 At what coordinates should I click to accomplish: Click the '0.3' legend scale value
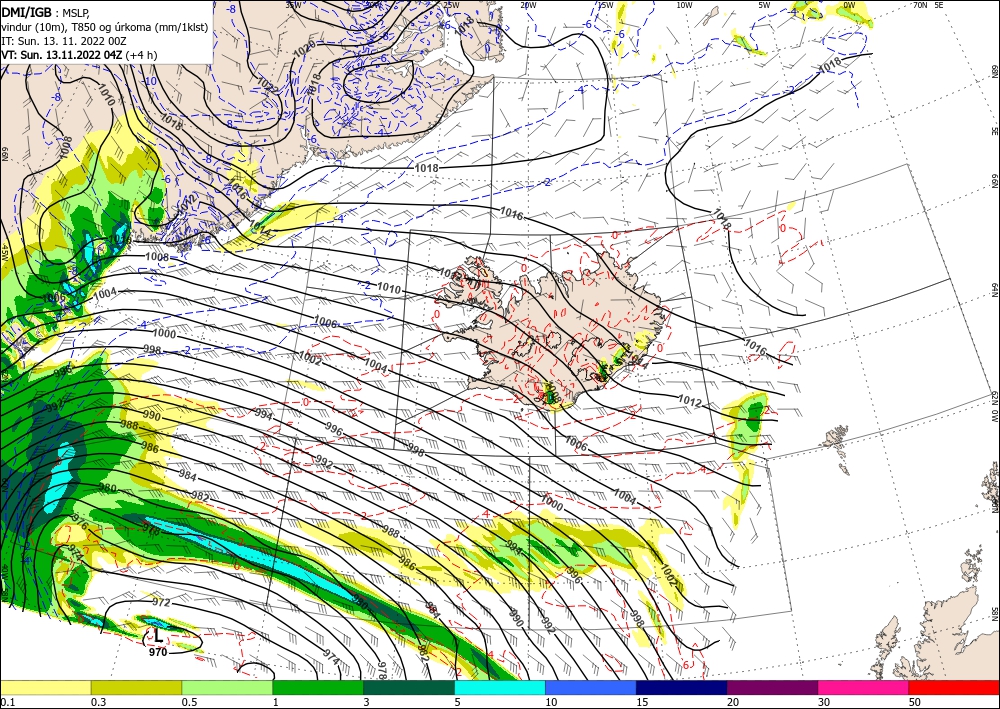(98, 702)
